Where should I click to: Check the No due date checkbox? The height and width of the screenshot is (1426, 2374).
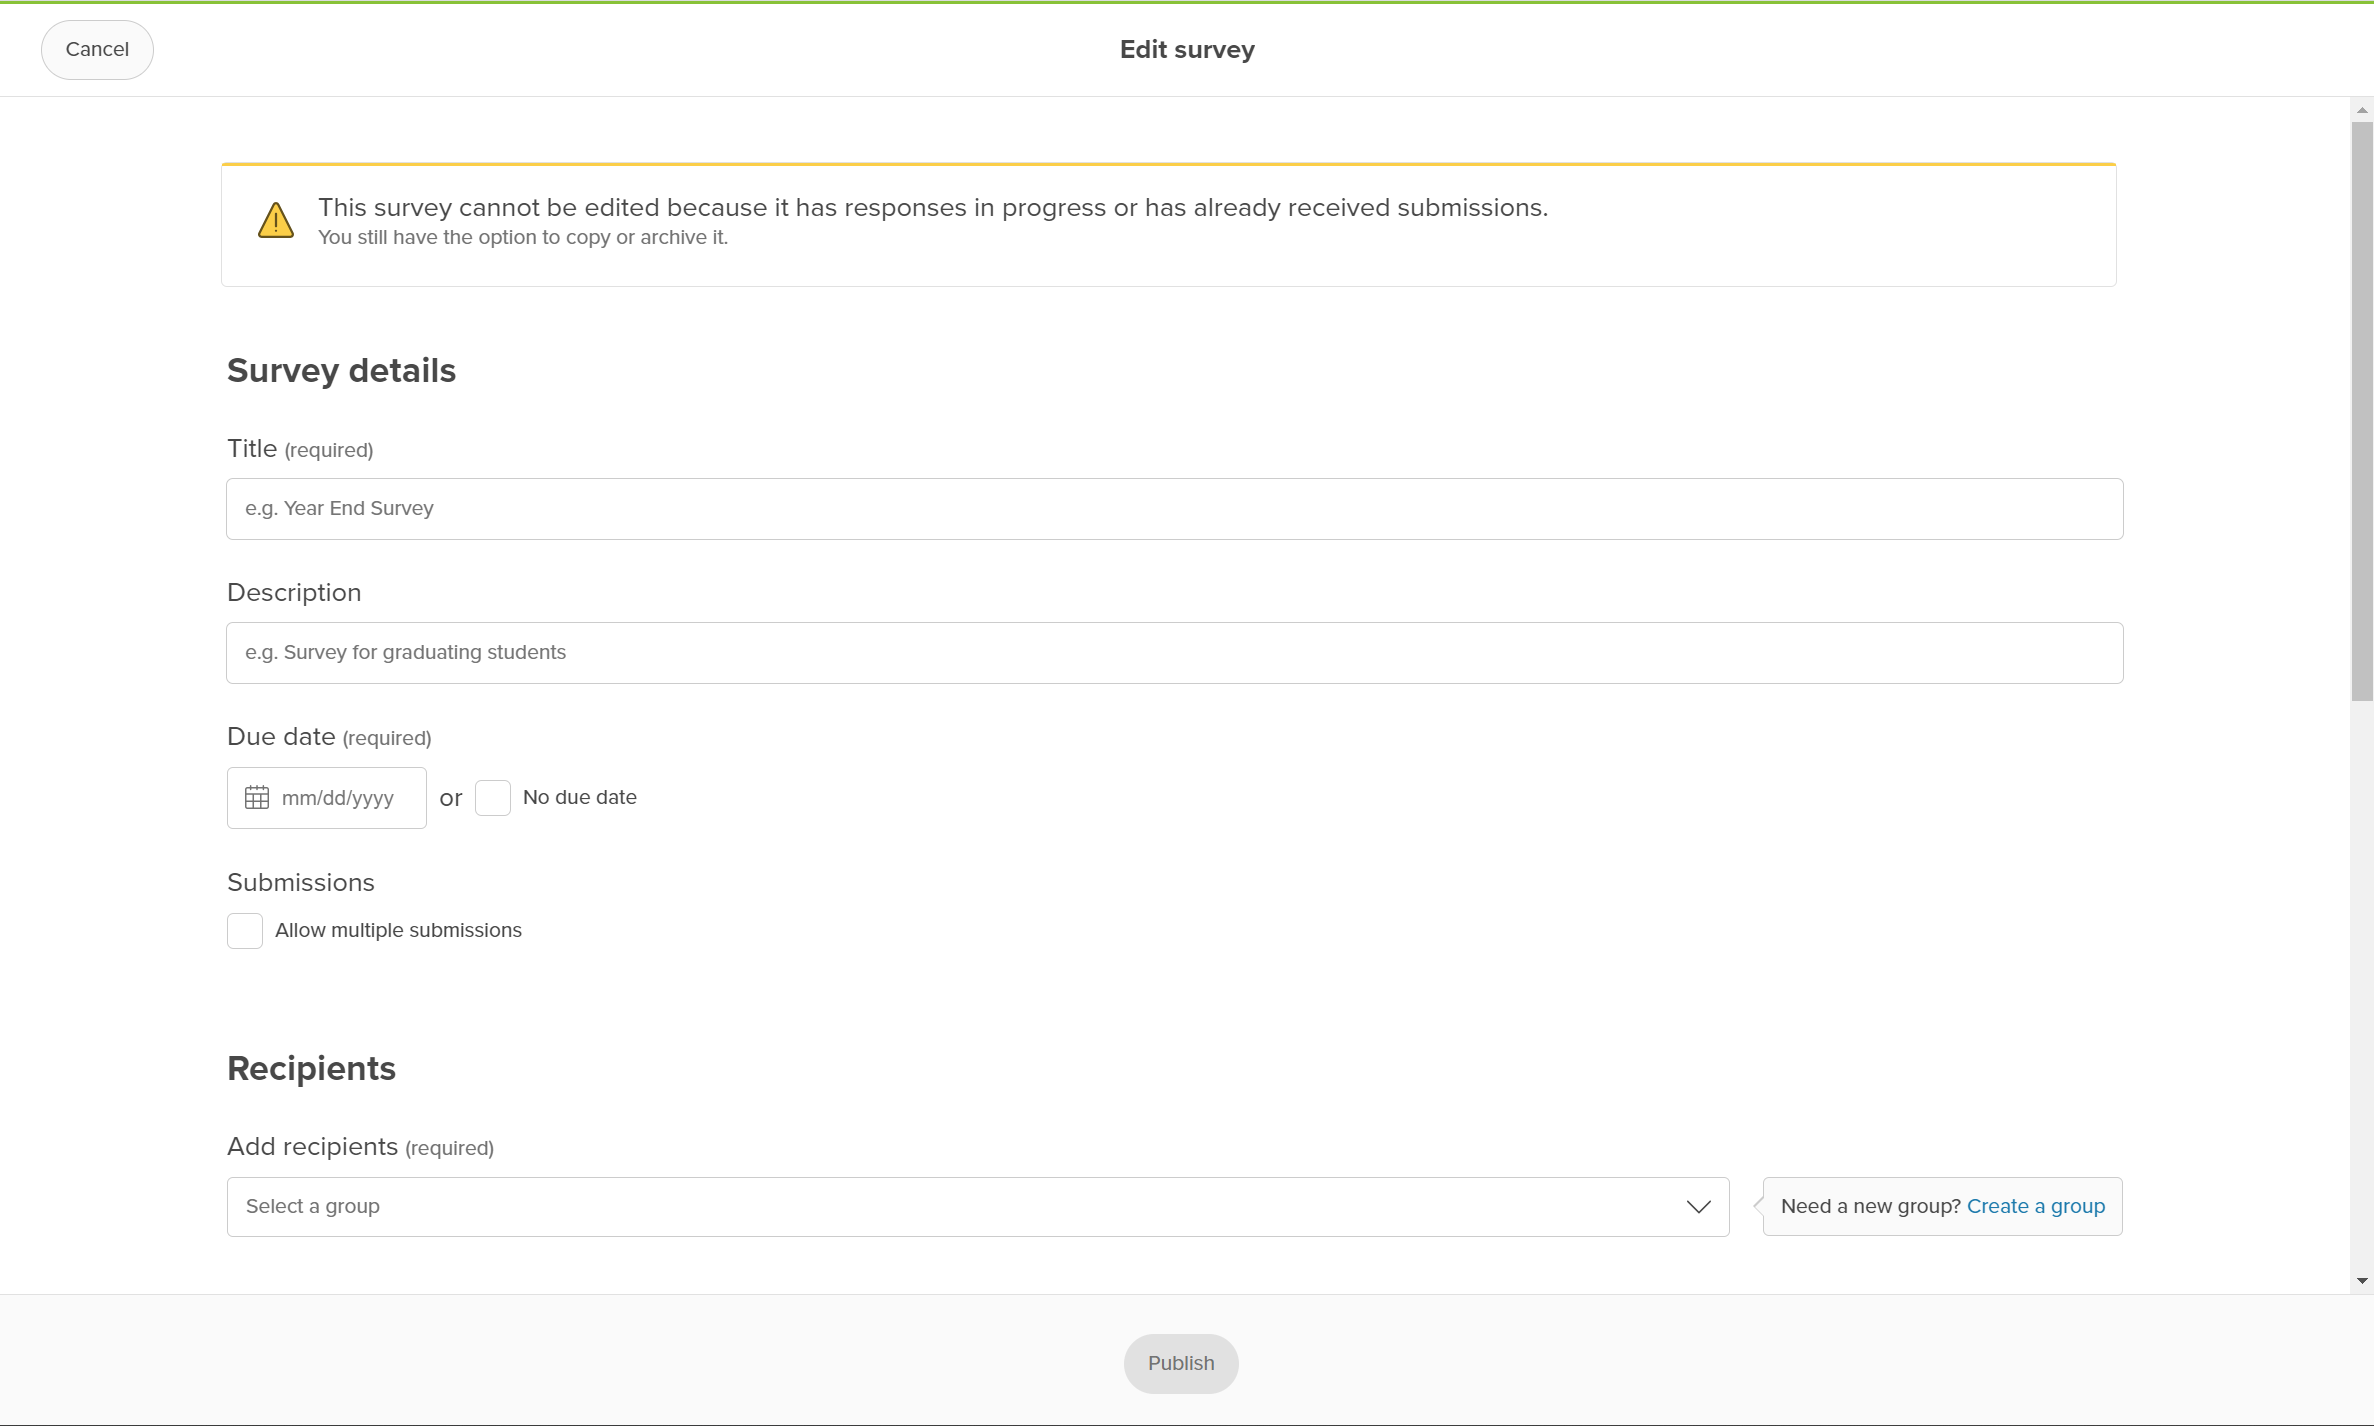point(493,797)
